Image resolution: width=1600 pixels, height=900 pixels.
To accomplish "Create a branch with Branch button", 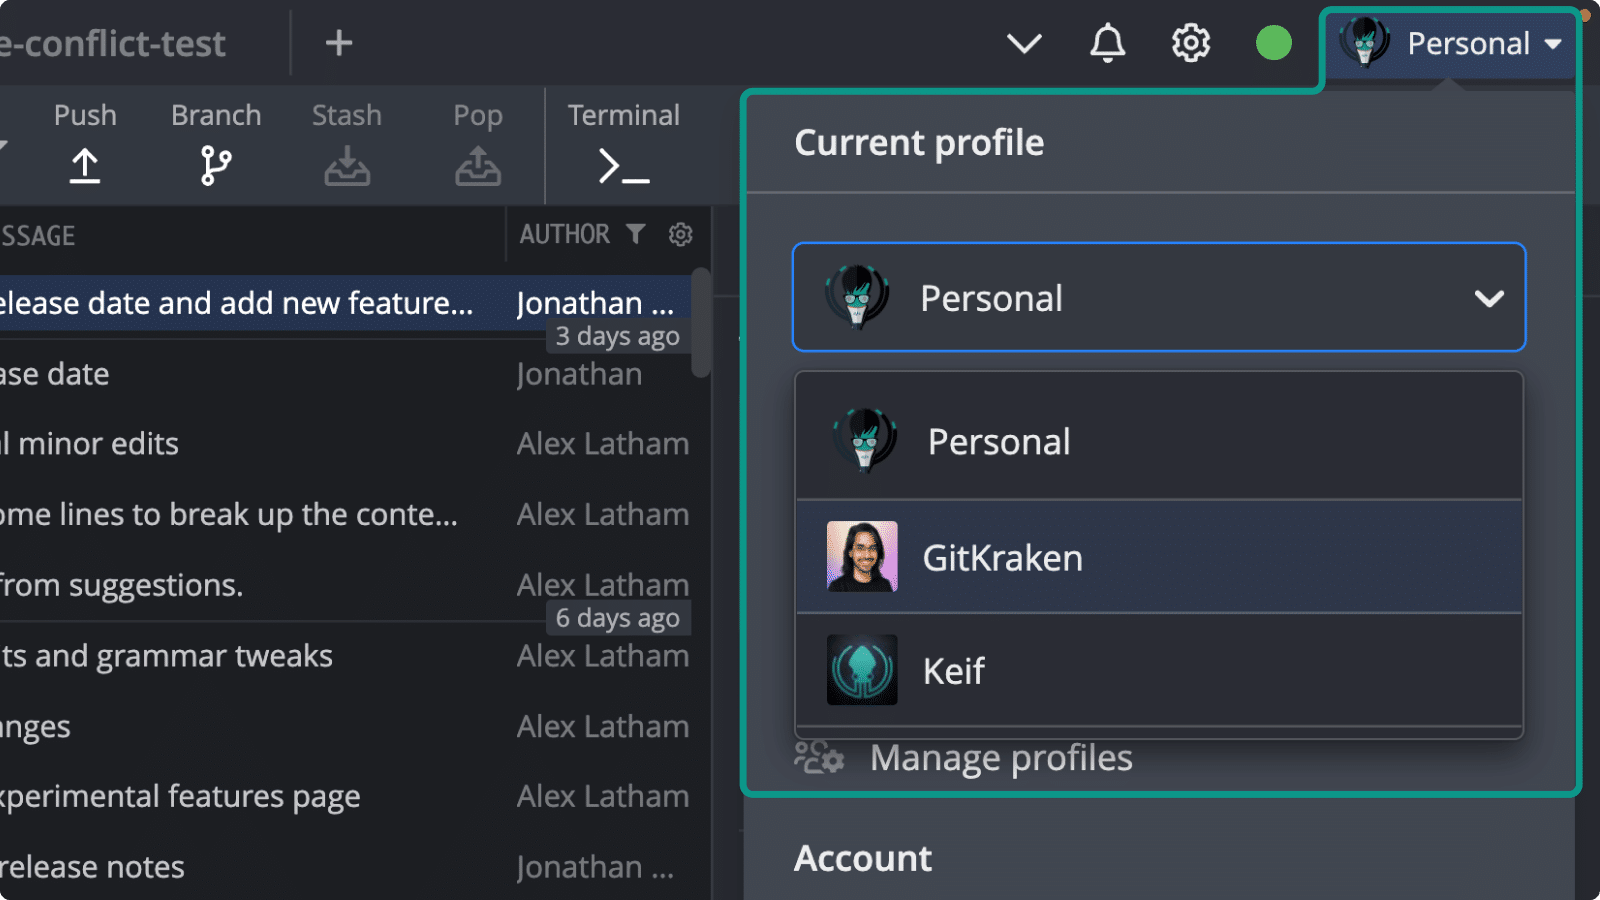I will coord(216,142).
